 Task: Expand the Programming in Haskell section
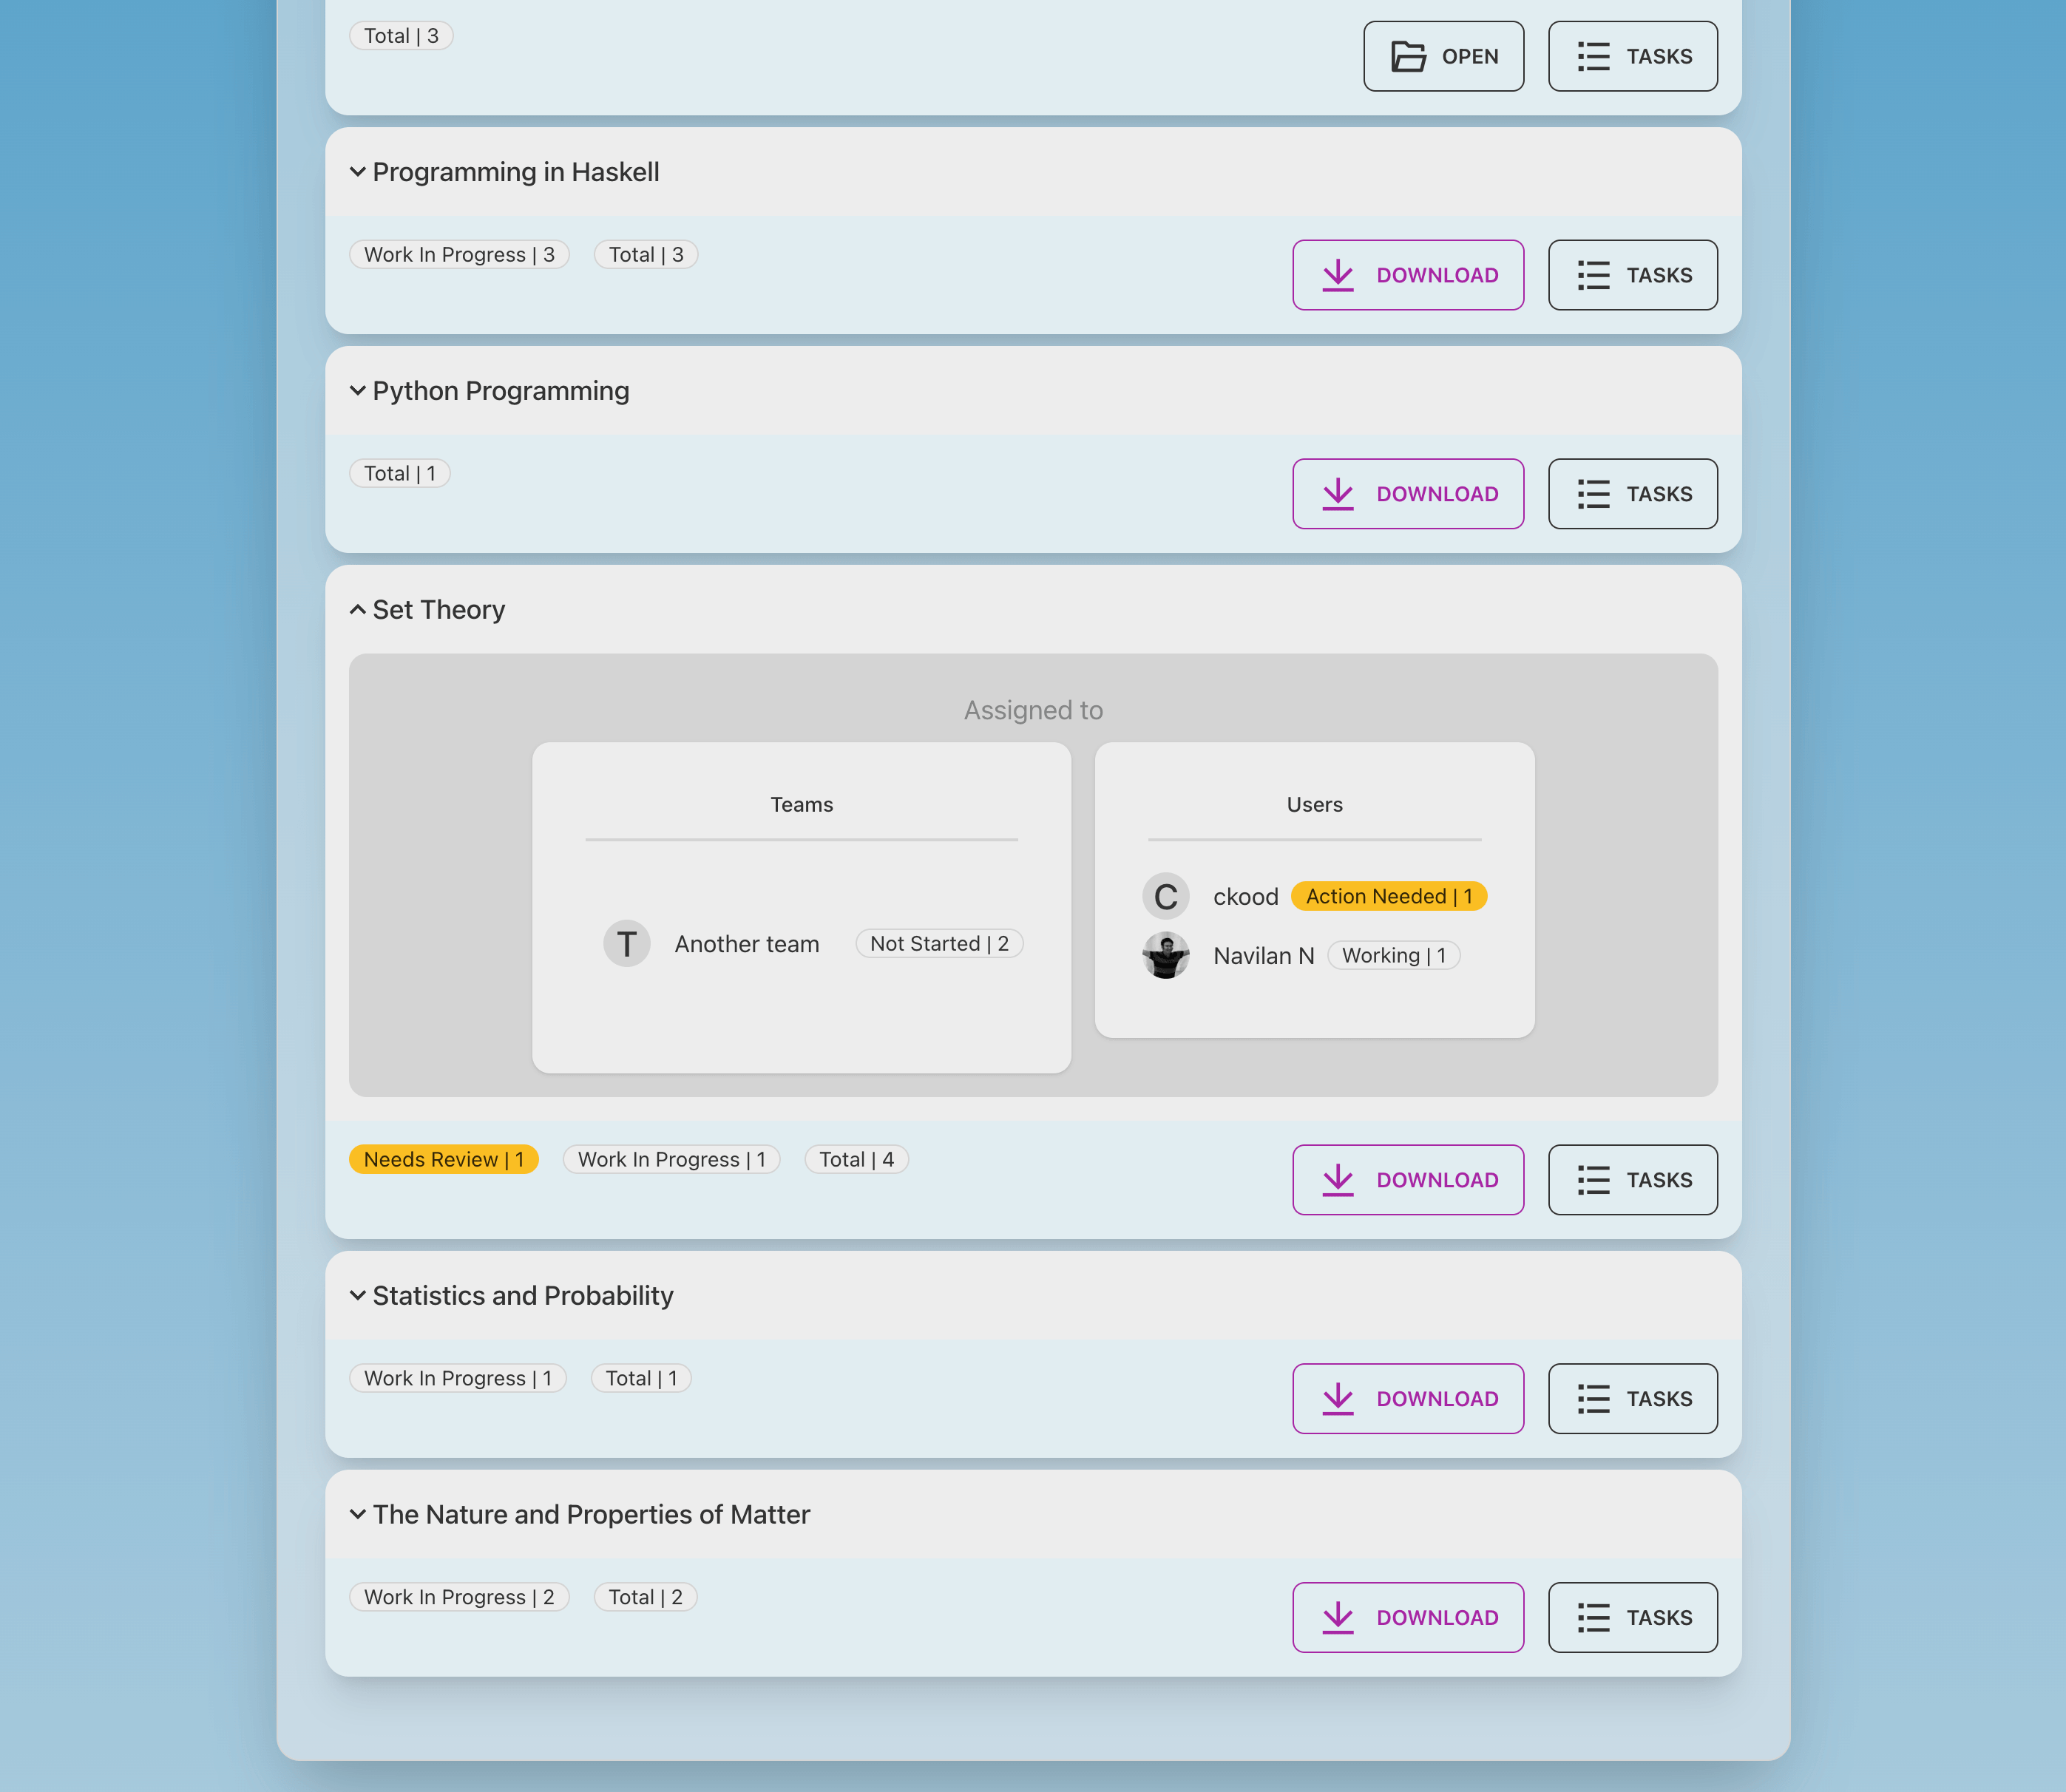pyautogui.click(x=357, y=172)
